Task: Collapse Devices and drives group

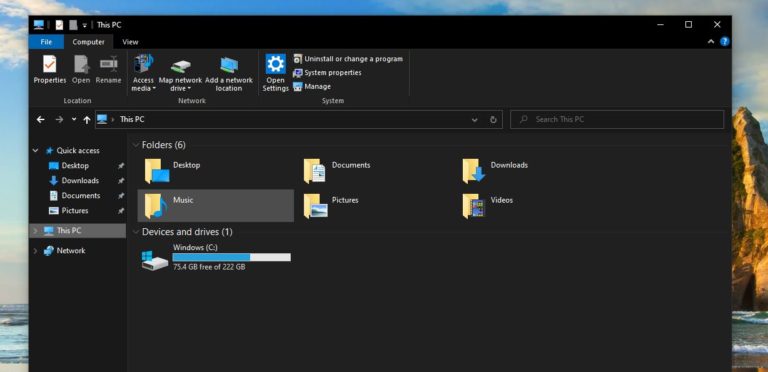Action: point(135,232)
